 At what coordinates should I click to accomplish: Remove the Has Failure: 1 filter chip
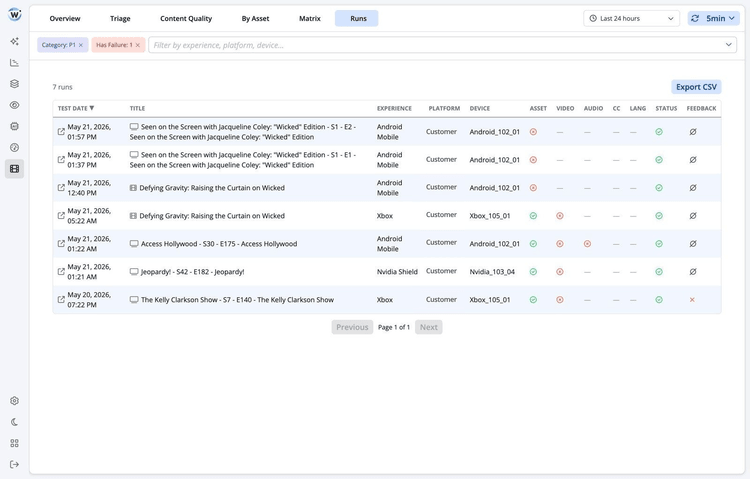point(138,45)
